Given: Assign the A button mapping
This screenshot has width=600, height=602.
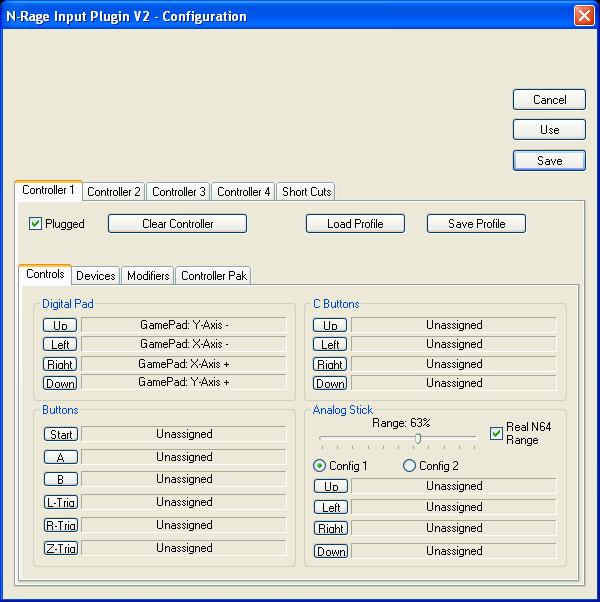Looking at the screenshot, I should pyautogui.click(x=61, y=457).
